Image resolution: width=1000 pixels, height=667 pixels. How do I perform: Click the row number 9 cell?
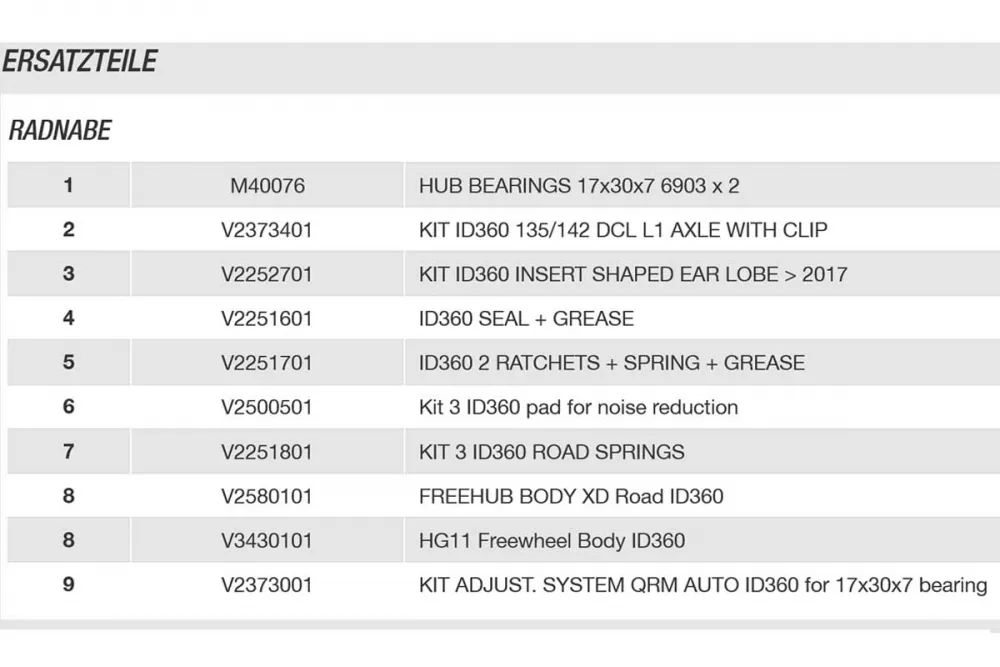68,585
